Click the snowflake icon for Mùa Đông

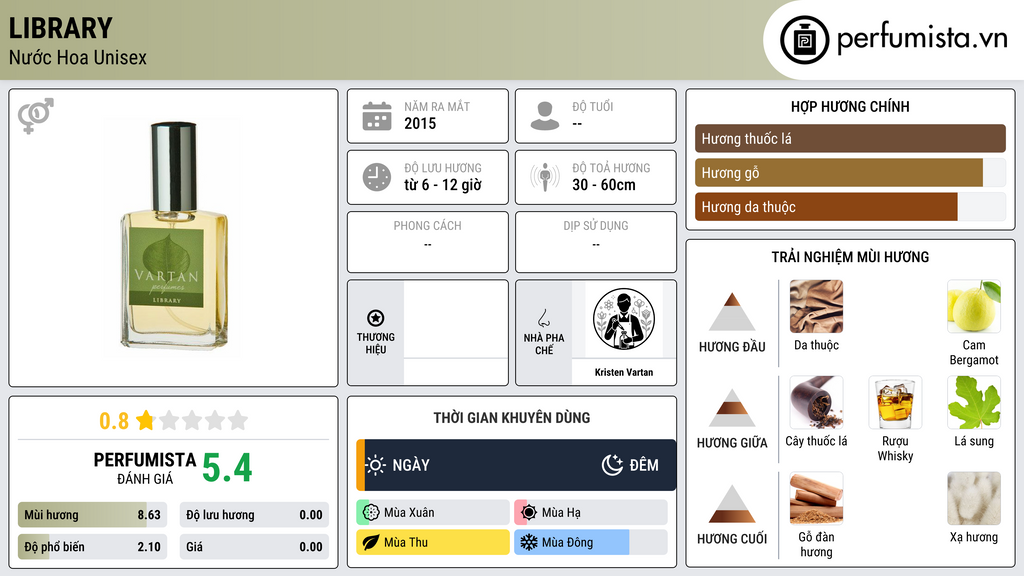528,542
